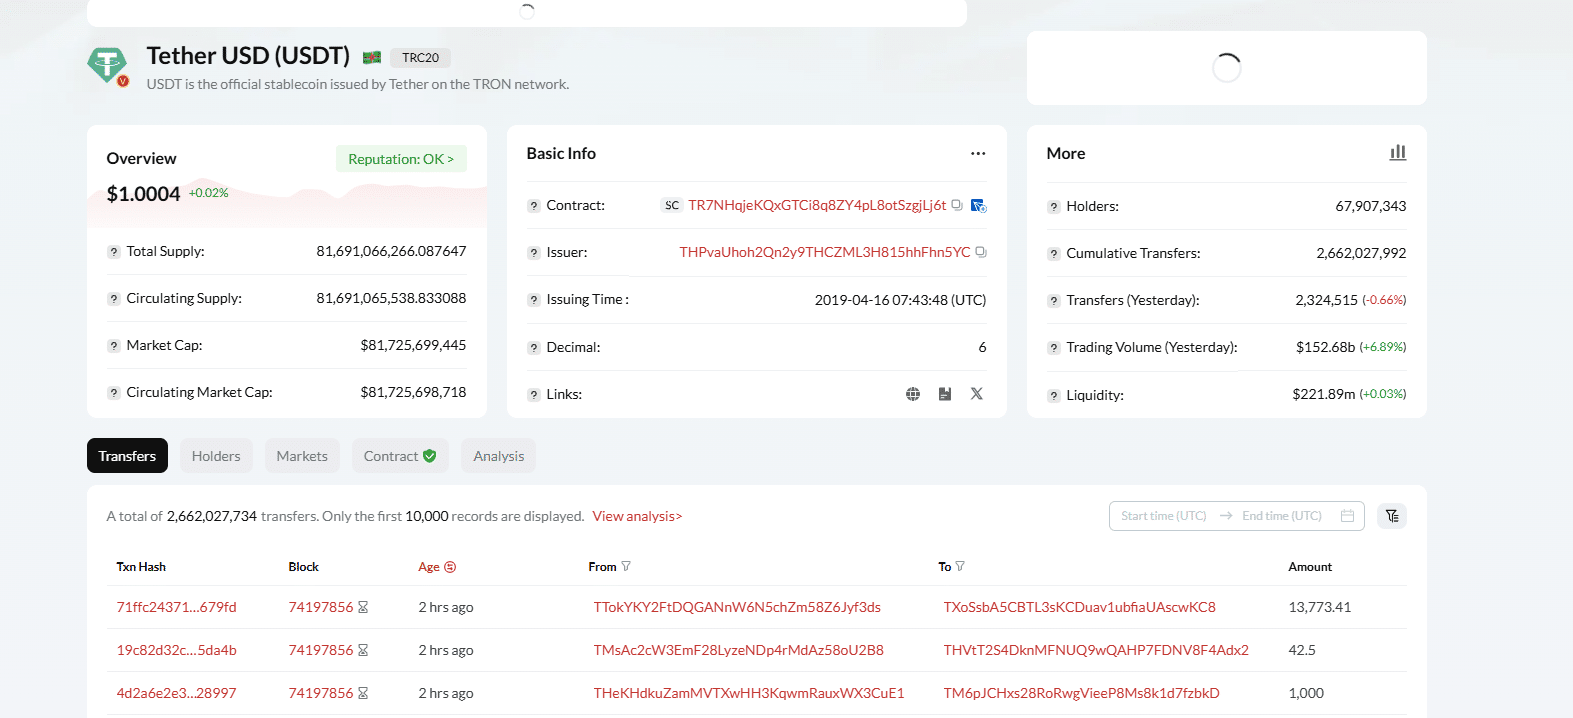Open the official website globe link icon
Viewport: 1573px width, 718px height.
coord(913,394)
